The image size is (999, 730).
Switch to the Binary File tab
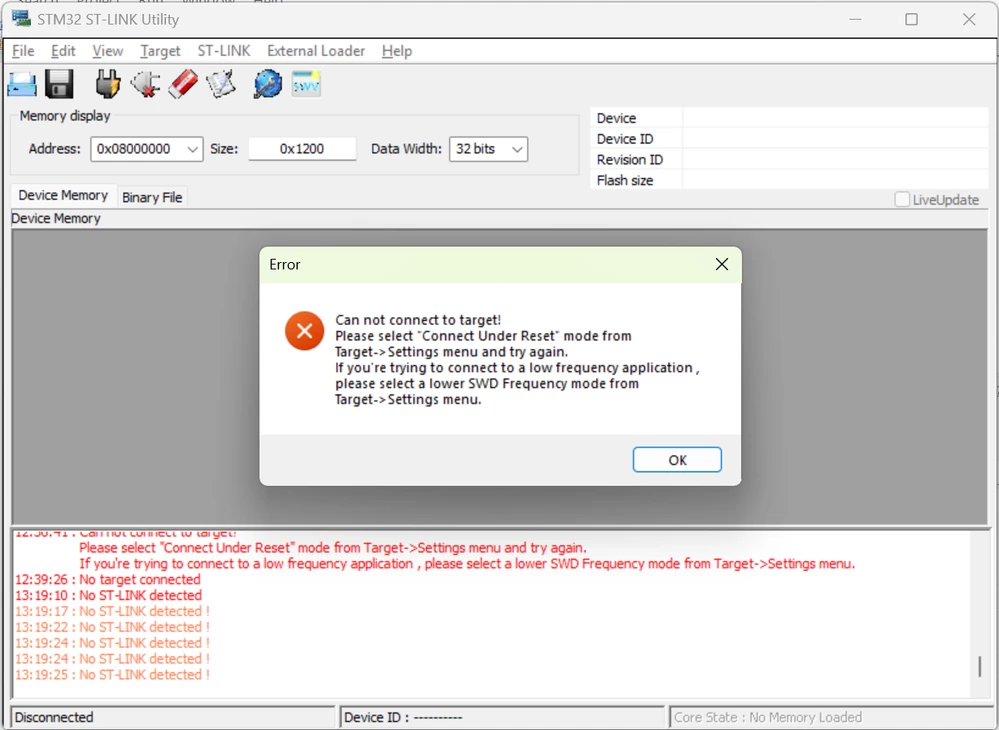152,197
